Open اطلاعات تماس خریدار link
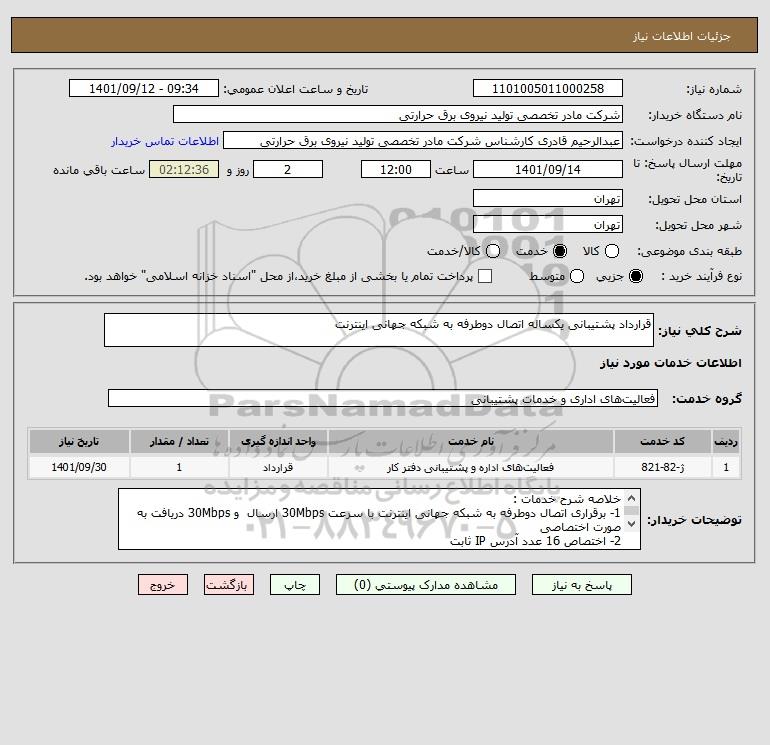 [165, 141]
